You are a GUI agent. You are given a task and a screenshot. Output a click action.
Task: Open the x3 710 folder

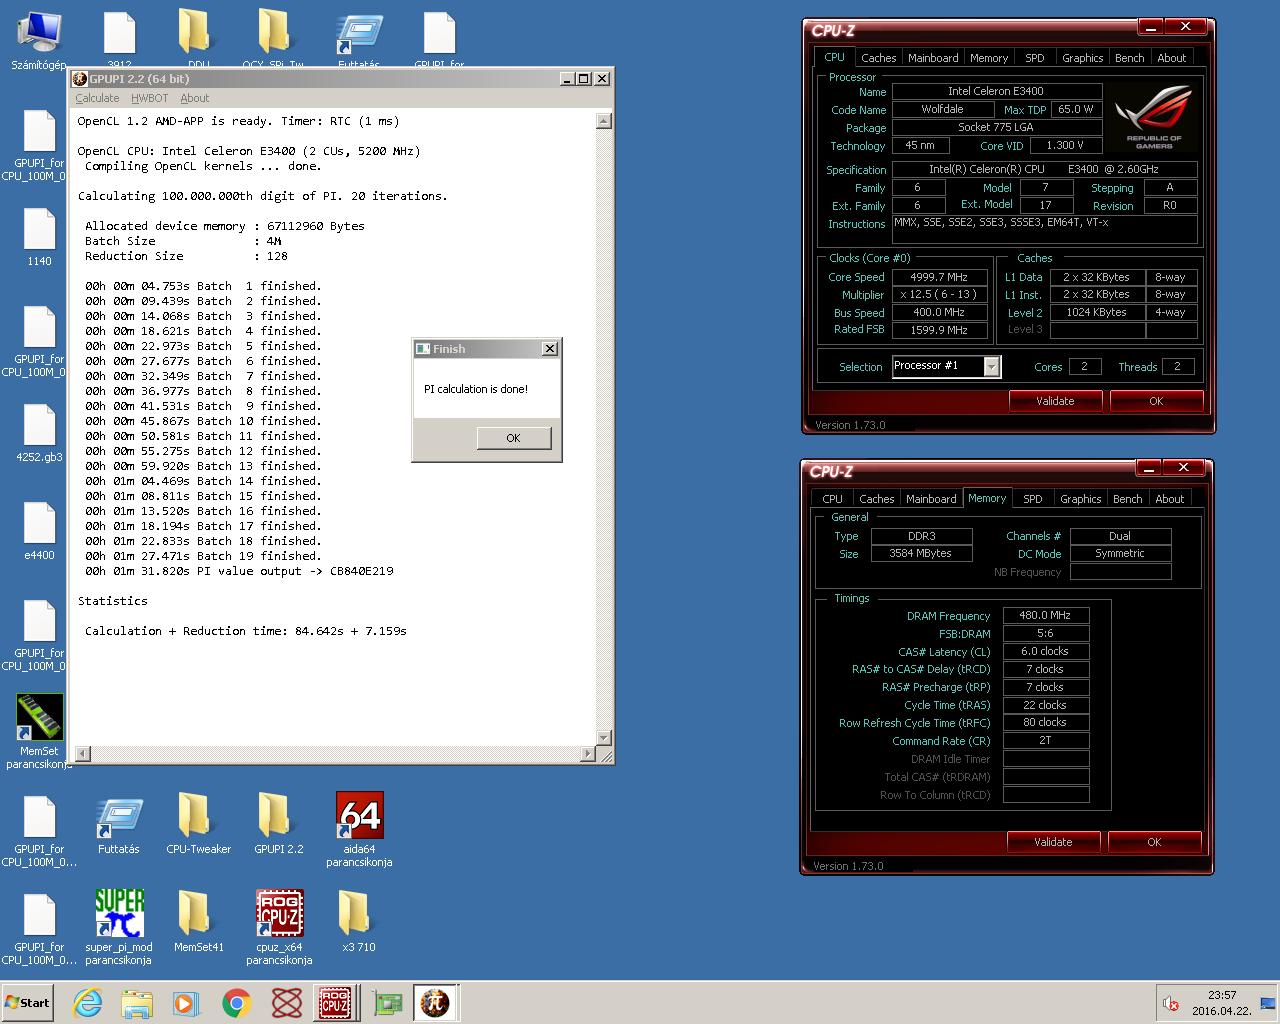(x=358, y=921)
